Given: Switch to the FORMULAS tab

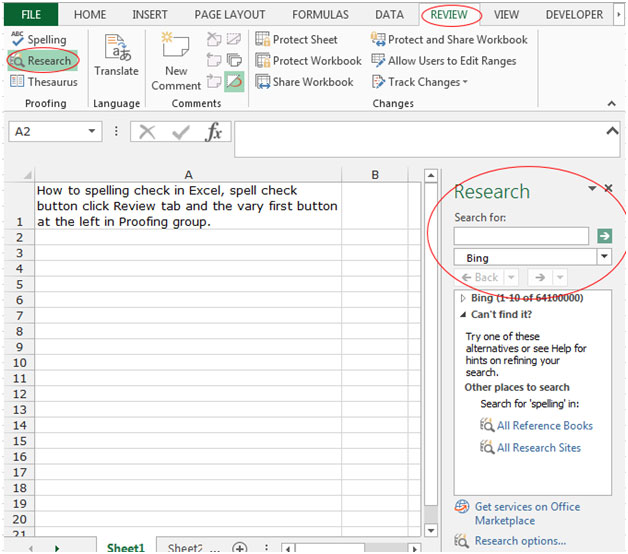Looking at the screenshot, I should [x=320, y=15].
